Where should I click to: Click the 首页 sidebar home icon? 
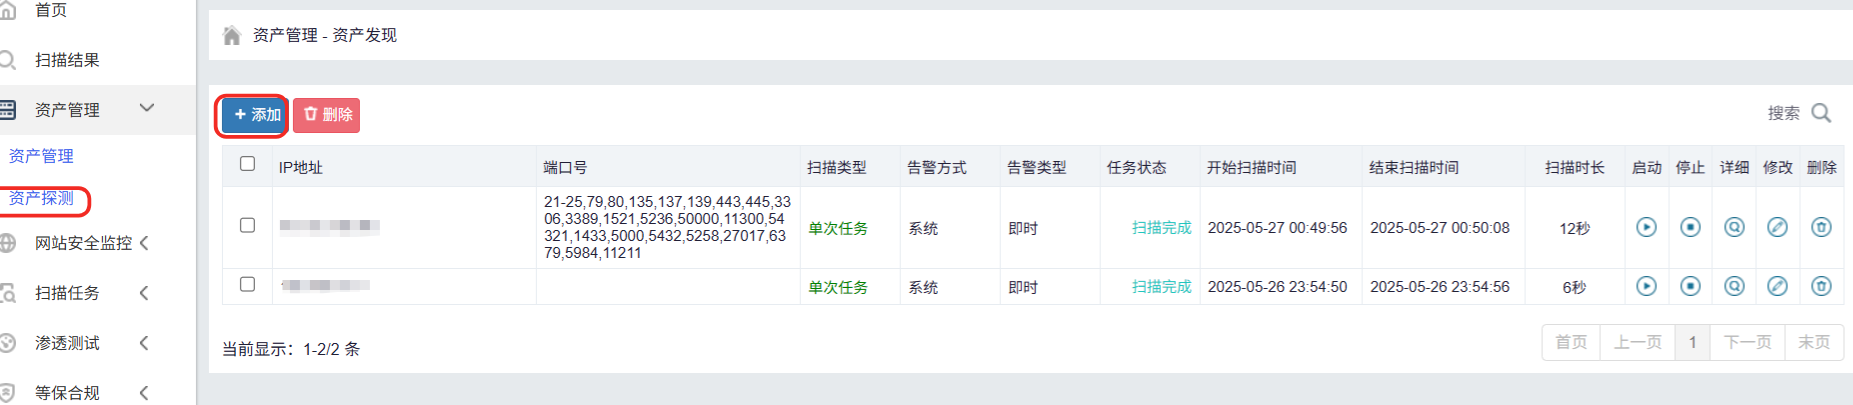pyautogui.click(x=7, y=10)
